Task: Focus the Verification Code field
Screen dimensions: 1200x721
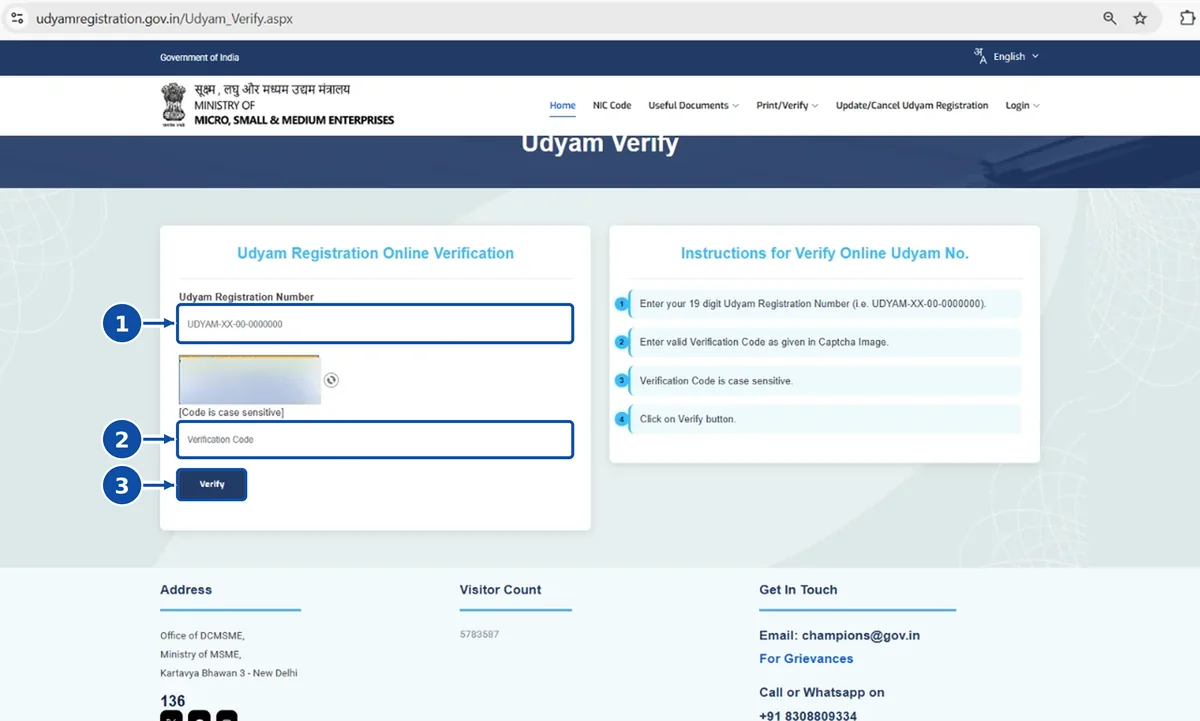Action: (x=376, y=440)
